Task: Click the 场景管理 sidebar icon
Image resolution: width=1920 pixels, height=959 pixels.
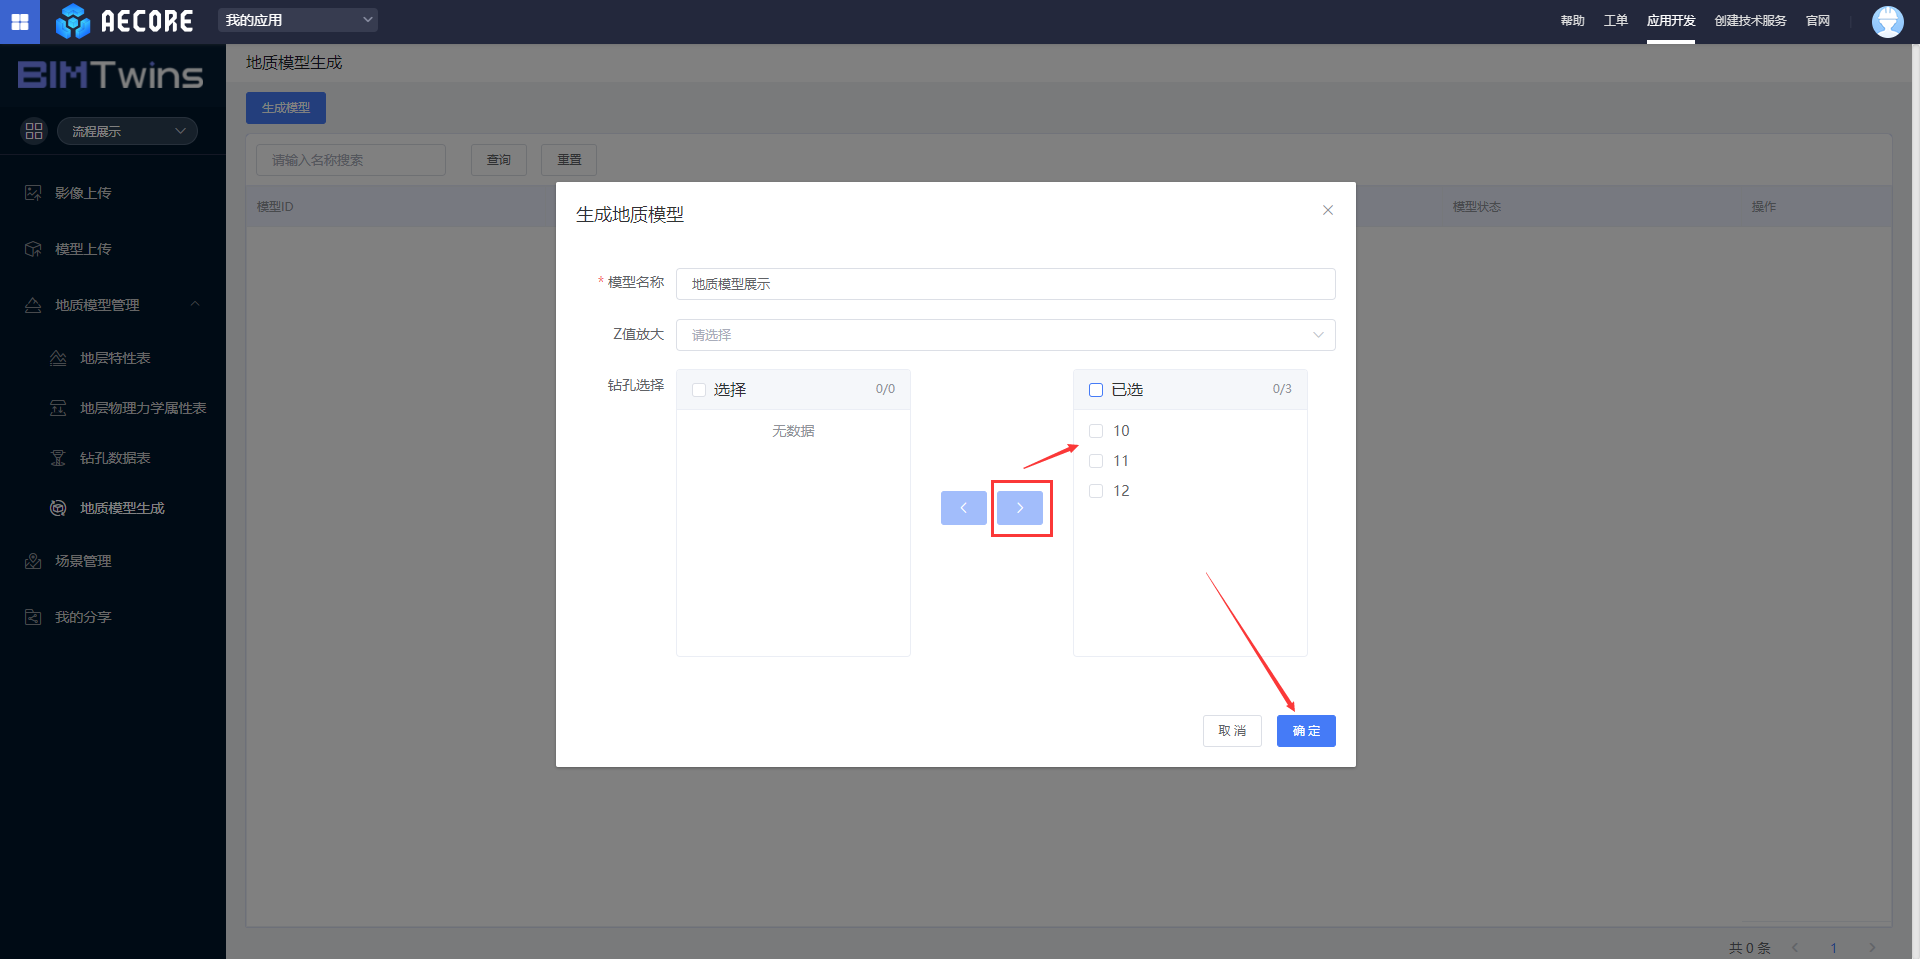Action: point(33,561)
